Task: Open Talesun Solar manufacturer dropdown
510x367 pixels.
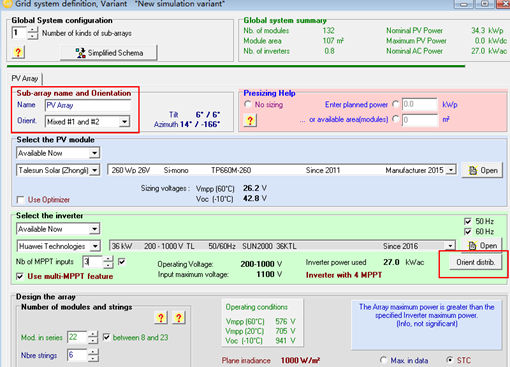Action: [95, 170]
